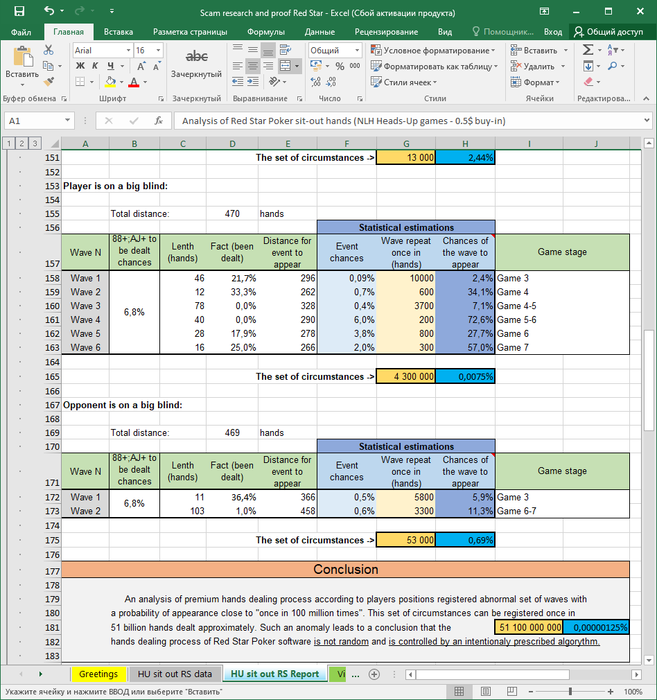This screenshot has height=700, width=657.
Task: Click Increase Indent icon
Action: tap(253, 82)
